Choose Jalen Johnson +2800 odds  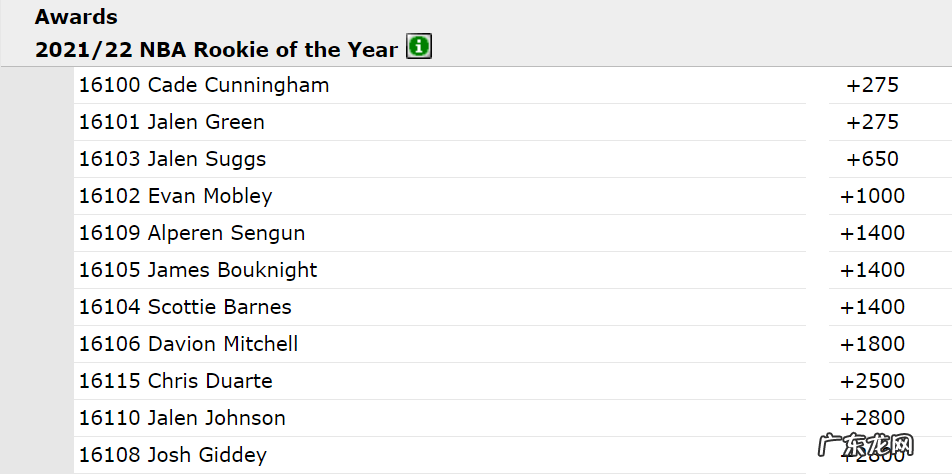(872, 418)
